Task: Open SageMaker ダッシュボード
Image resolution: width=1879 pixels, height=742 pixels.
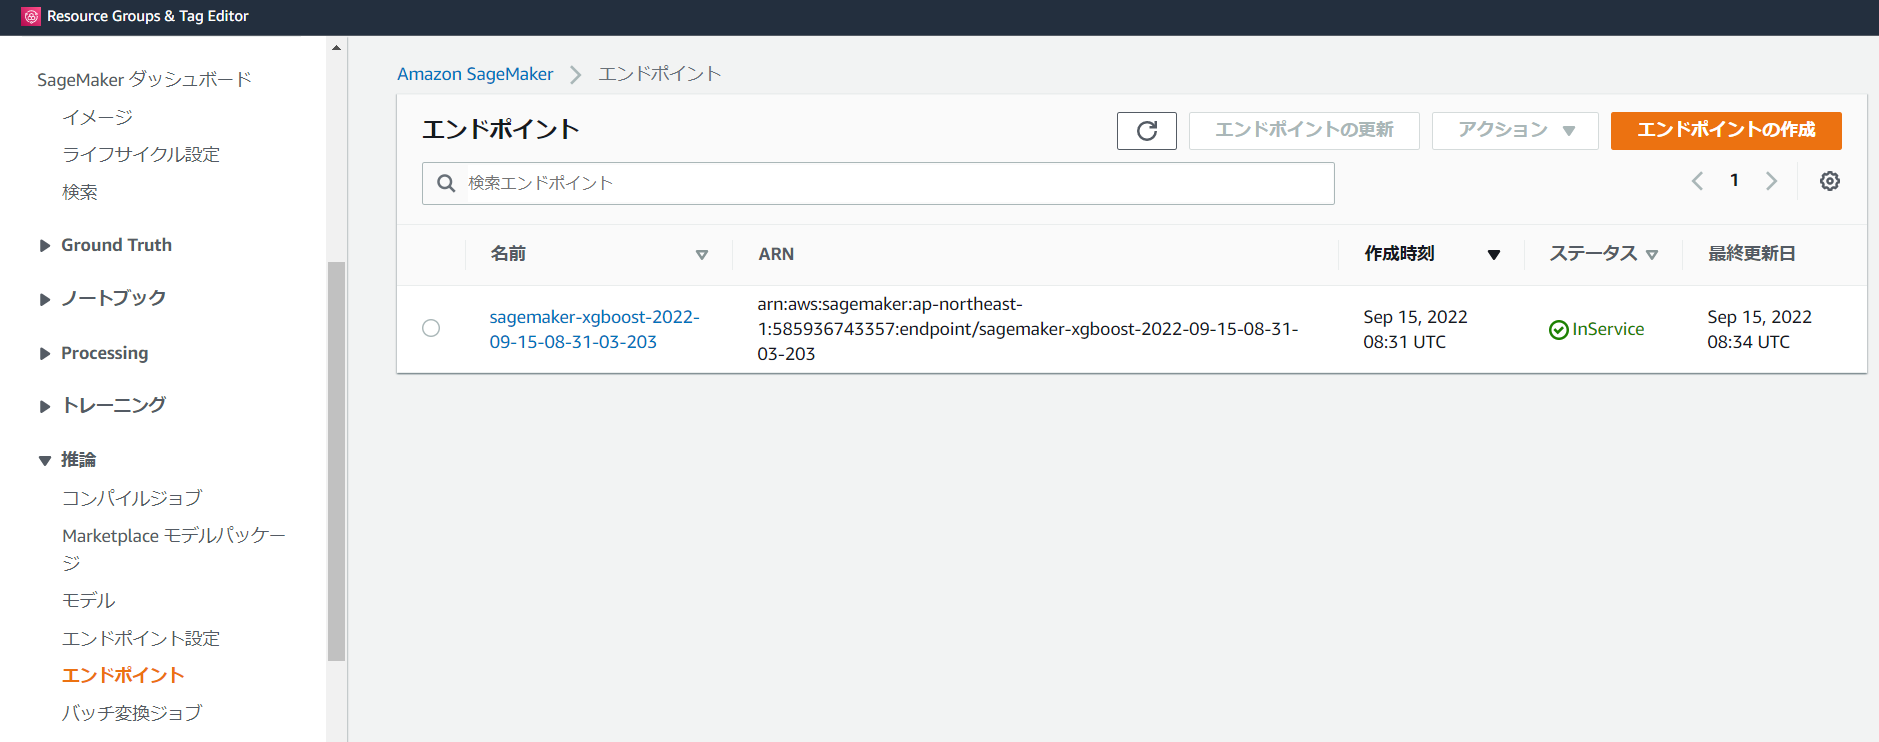Action: [x=144, y=79]
